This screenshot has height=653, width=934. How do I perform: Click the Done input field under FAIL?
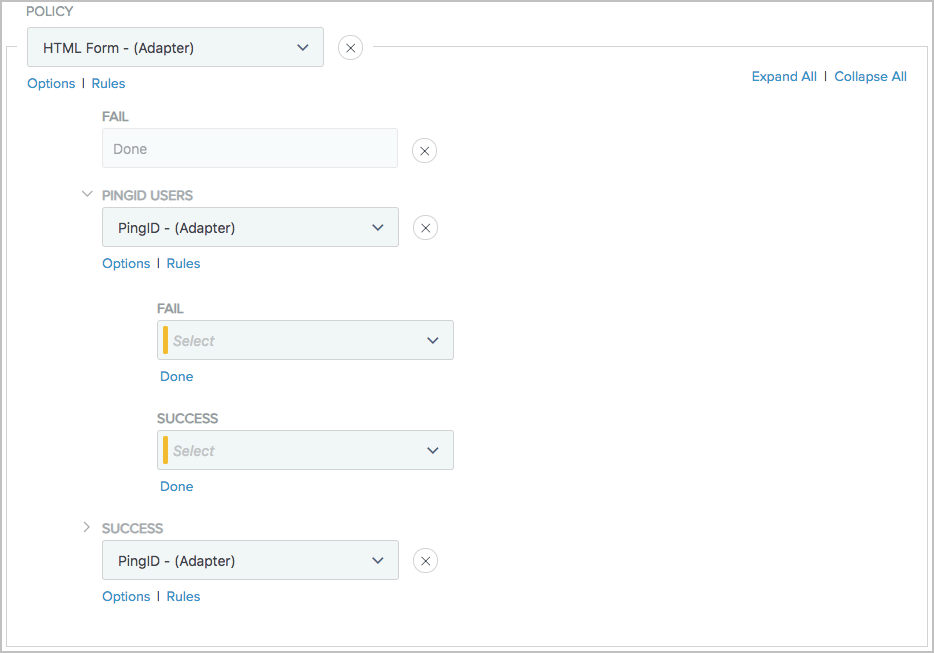(250, 148)
